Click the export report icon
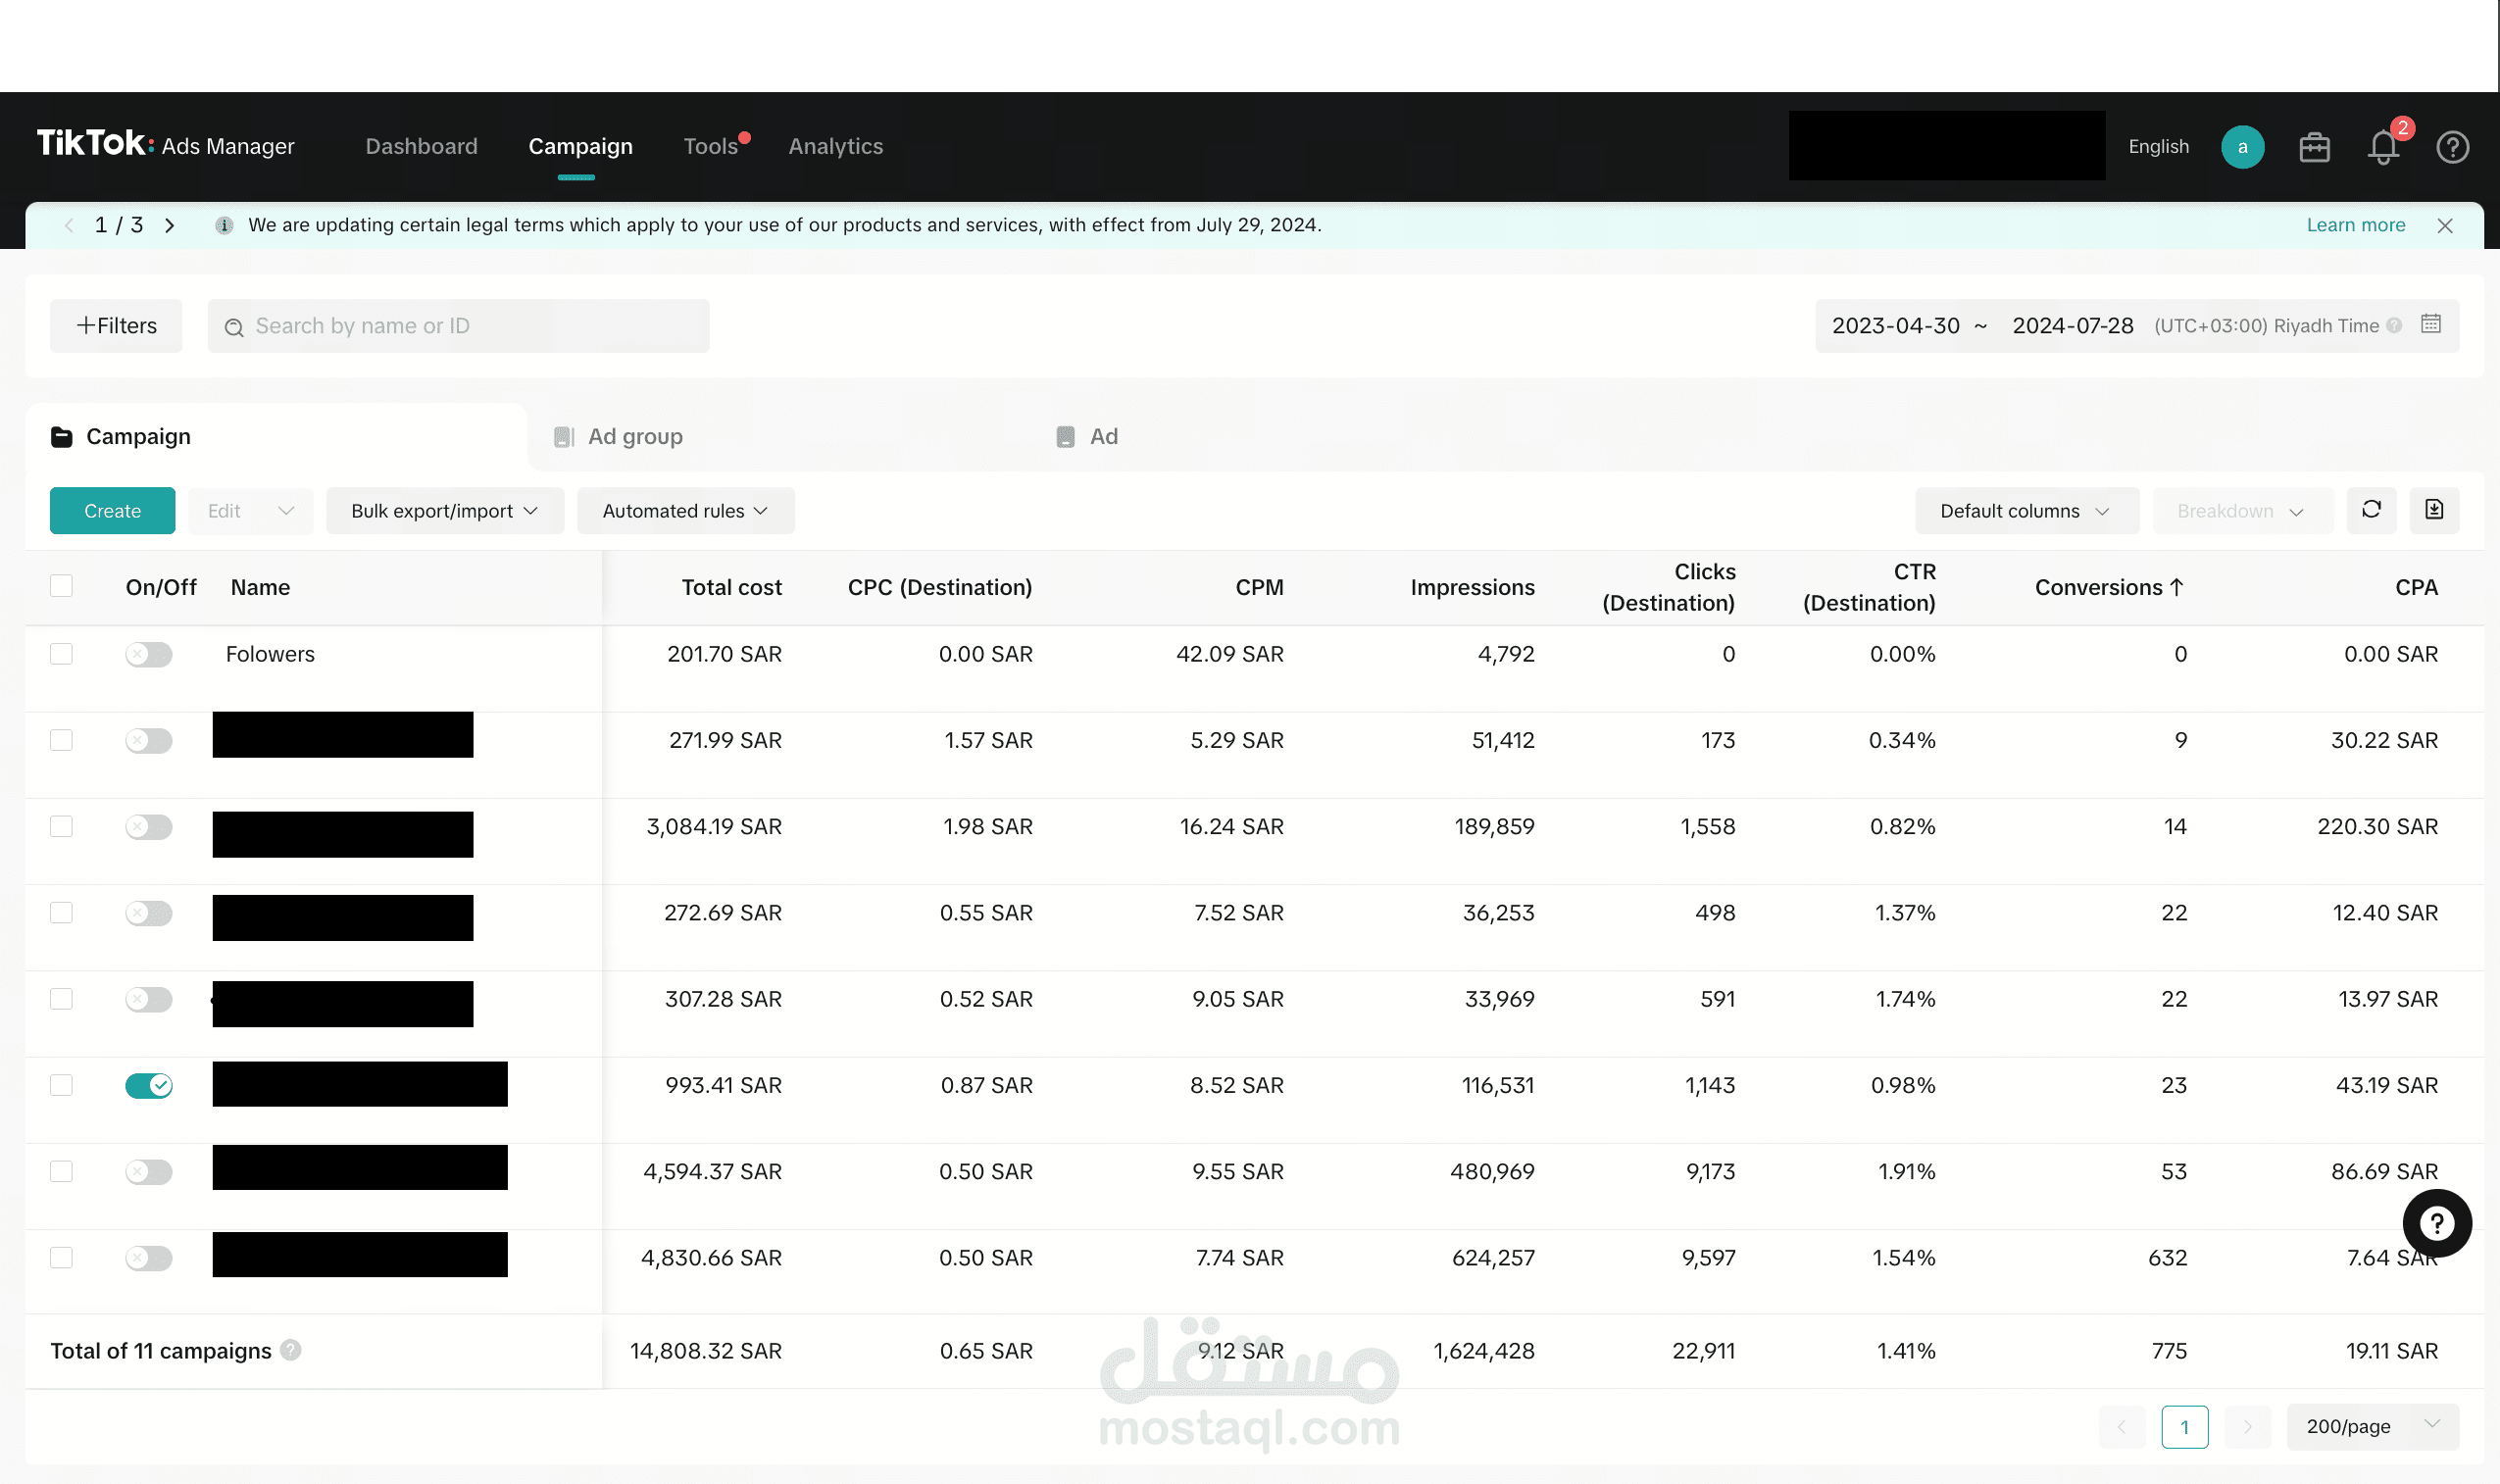2500x1484 pixels. [x=2434, y=510]
